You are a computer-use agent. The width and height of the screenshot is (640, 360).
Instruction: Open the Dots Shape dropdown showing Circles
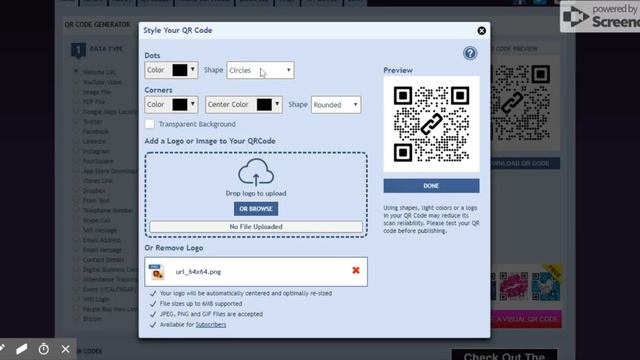(260, 70)
